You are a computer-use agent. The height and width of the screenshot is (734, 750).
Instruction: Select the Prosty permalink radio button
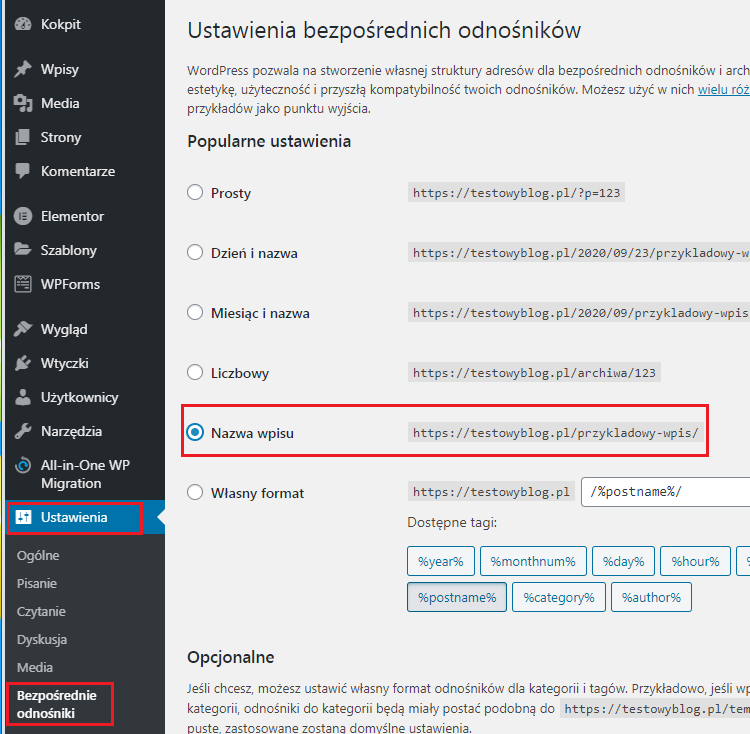(x=195, y=192)
